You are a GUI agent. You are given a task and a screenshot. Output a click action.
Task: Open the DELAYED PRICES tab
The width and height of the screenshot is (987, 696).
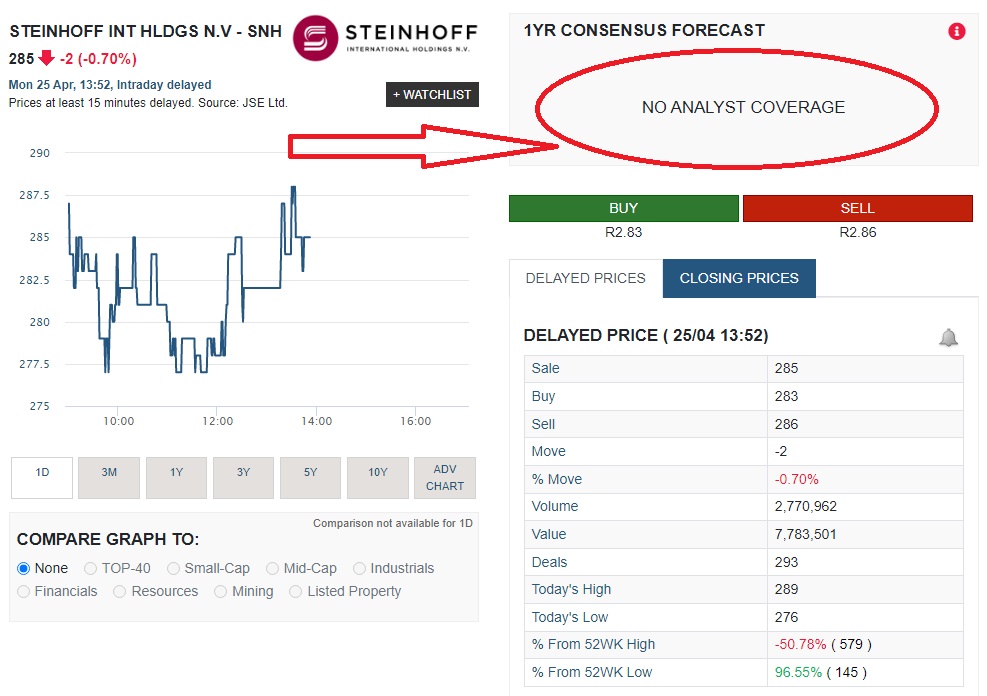tap(584, 278)
